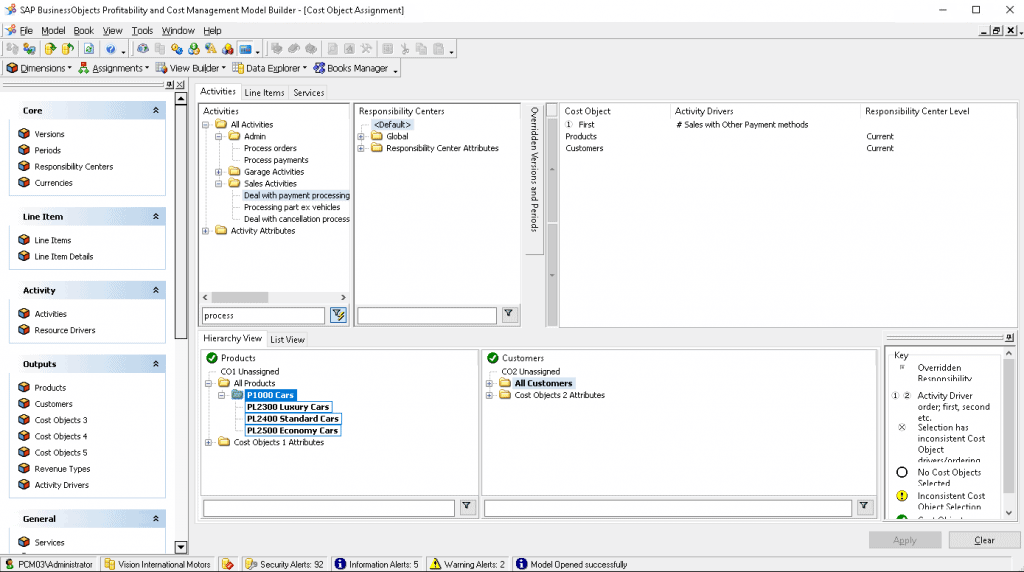Click the Security Alerts status icon

coord(251,564)
